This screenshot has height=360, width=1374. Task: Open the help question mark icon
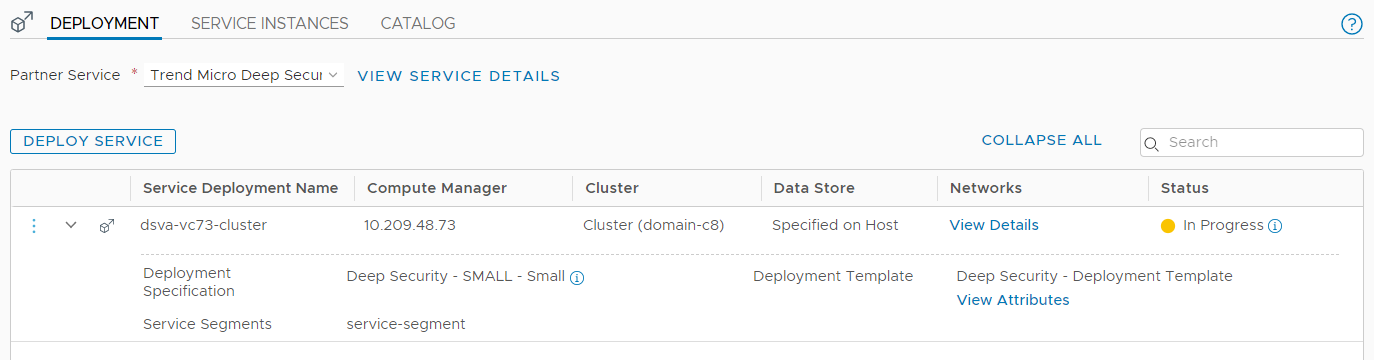click(x=1352, y=24)
